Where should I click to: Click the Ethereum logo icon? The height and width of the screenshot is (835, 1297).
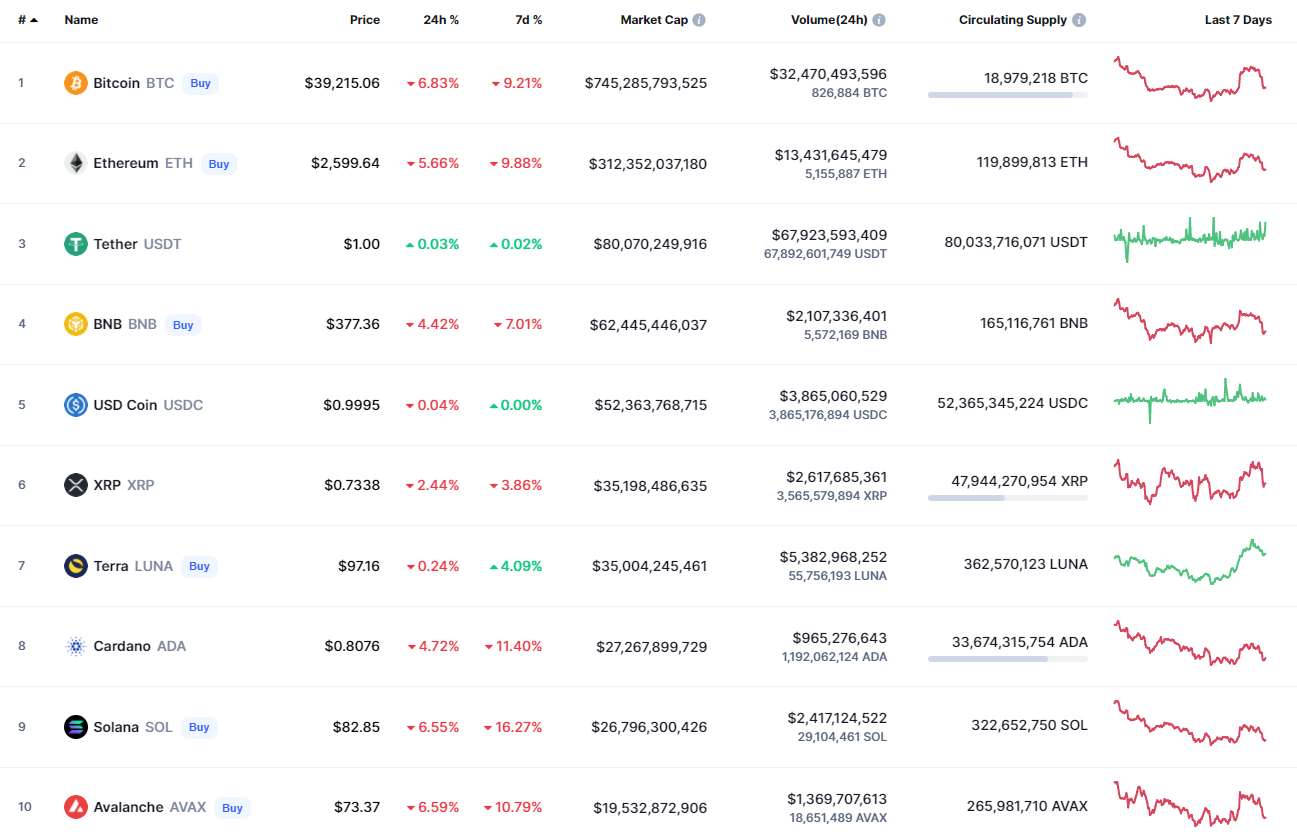[76, 163]
